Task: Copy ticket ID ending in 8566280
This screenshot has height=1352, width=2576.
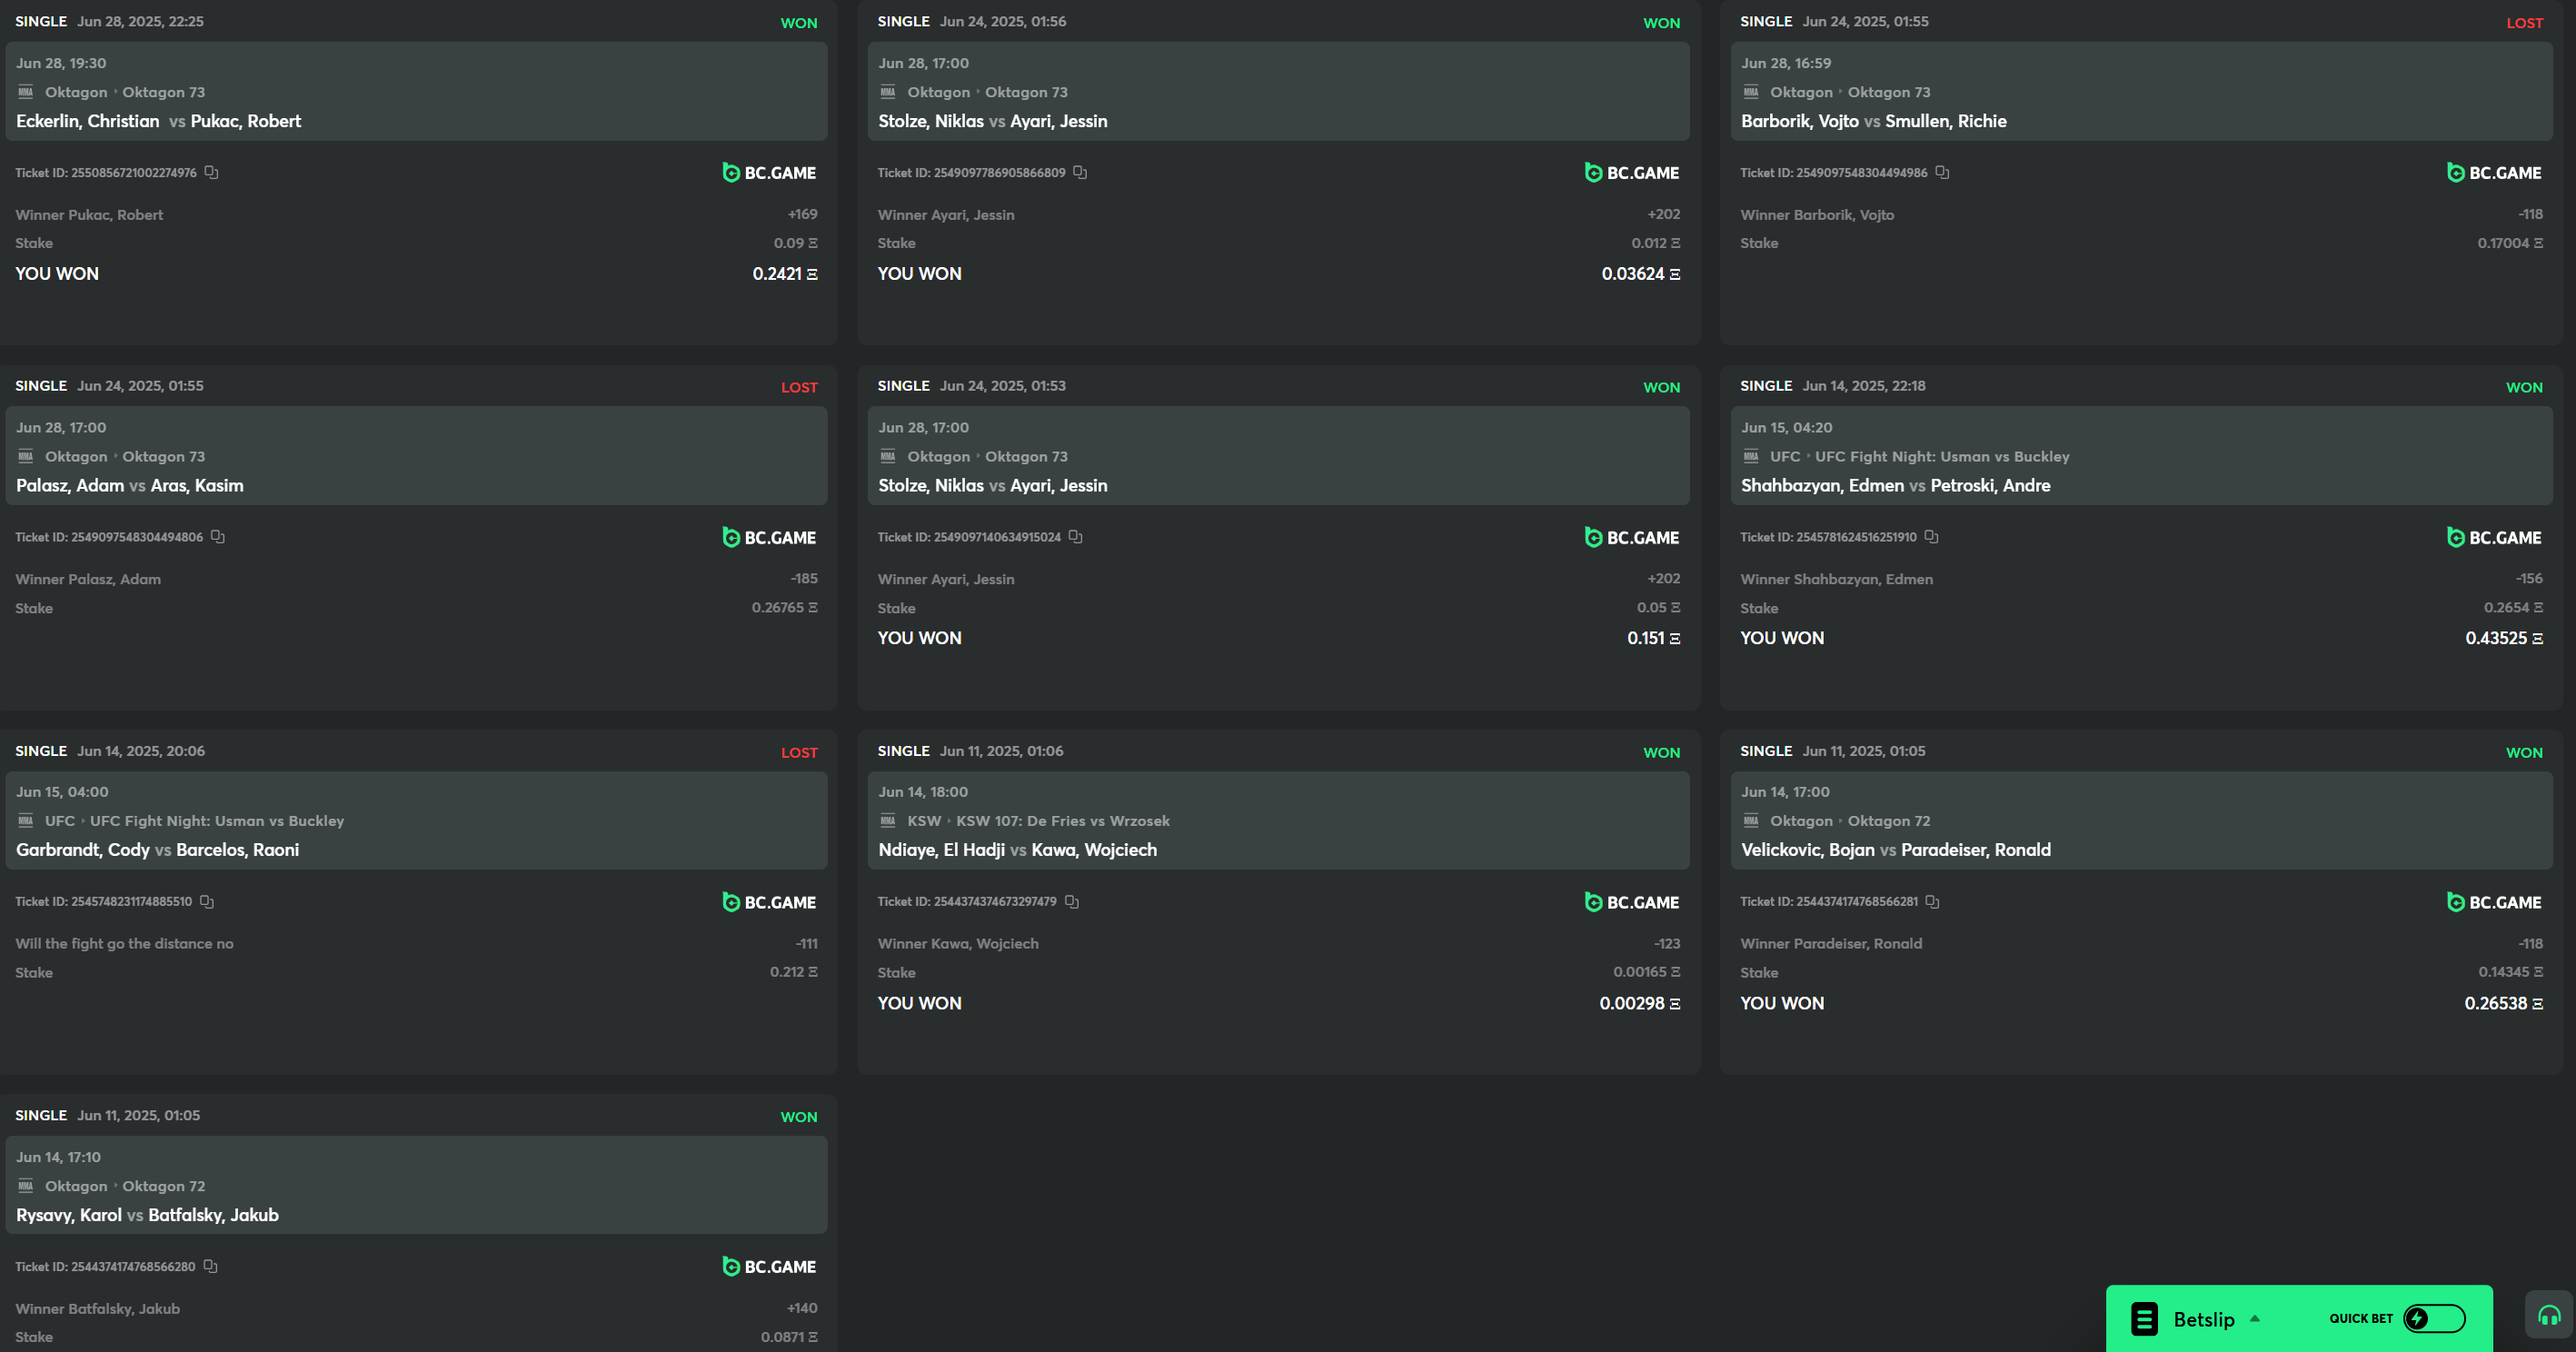Action: (211, 1266)
